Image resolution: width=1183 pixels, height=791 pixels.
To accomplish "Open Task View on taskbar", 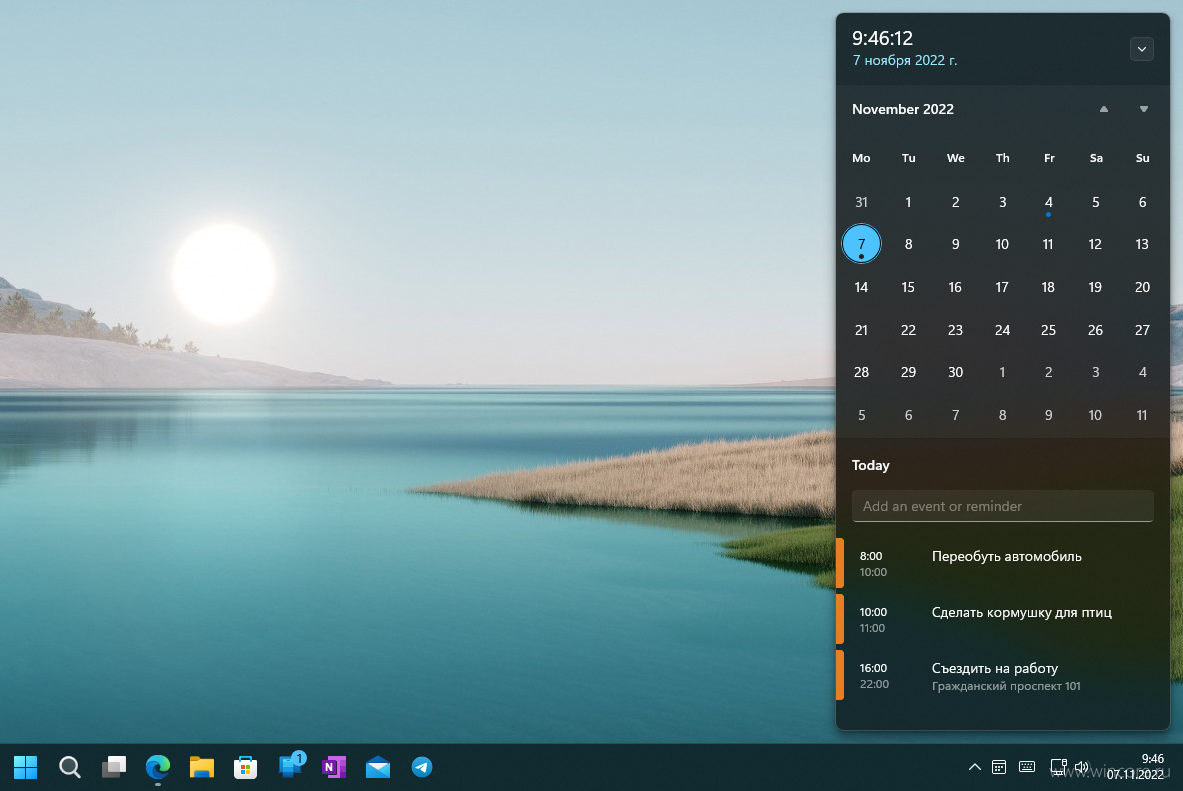I will pos(114,767).
